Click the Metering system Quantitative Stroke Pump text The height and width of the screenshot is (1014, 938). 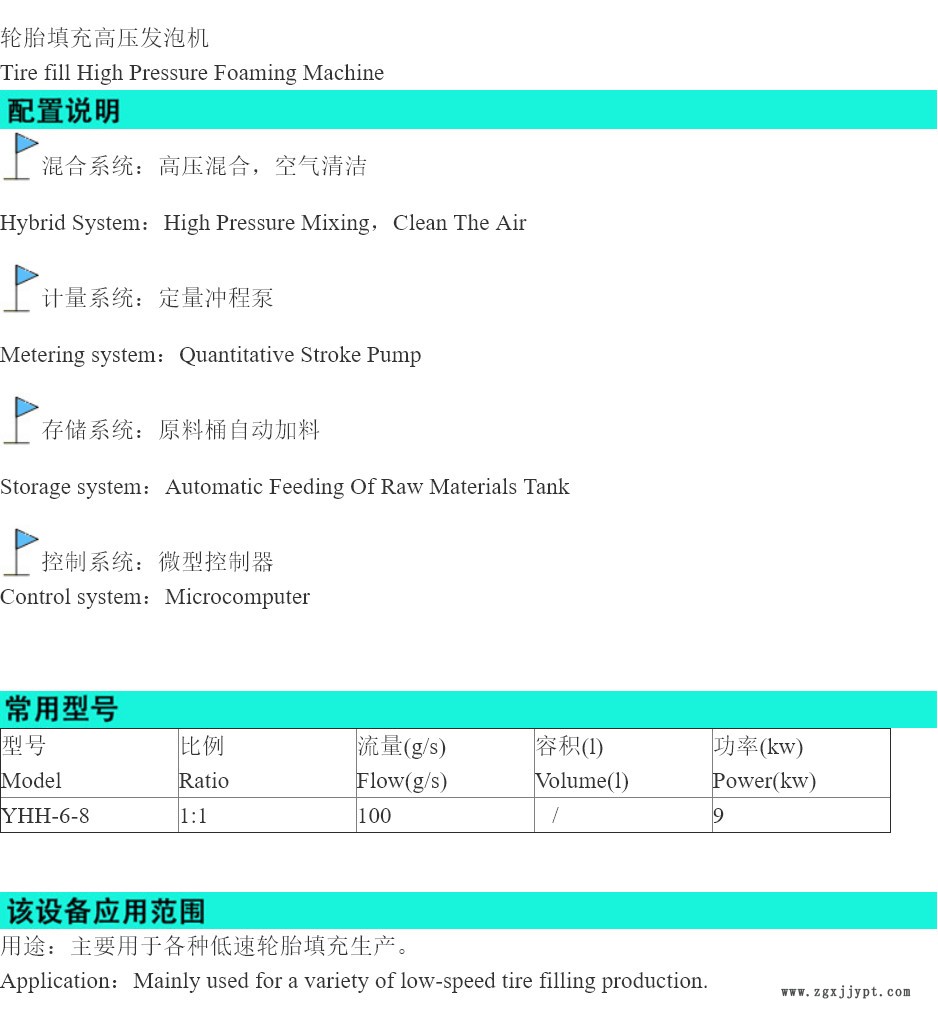(211, 355)
